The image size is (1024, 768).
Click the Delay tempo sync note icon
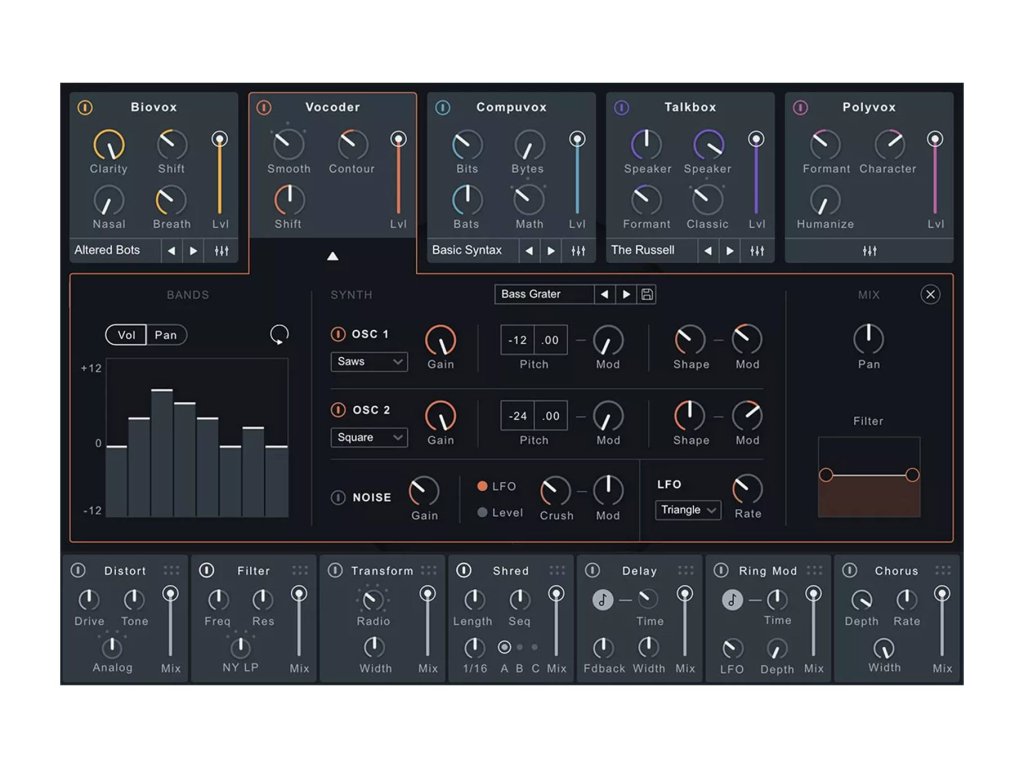[x=602, y=599]
